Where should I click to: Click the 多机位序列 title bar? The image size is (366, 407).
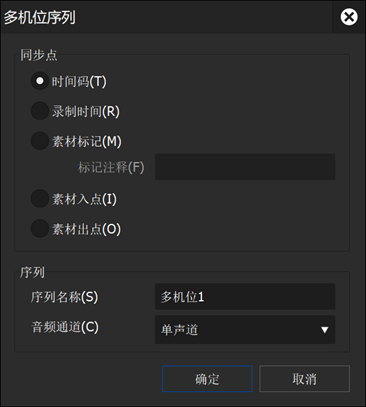point(167,17)
